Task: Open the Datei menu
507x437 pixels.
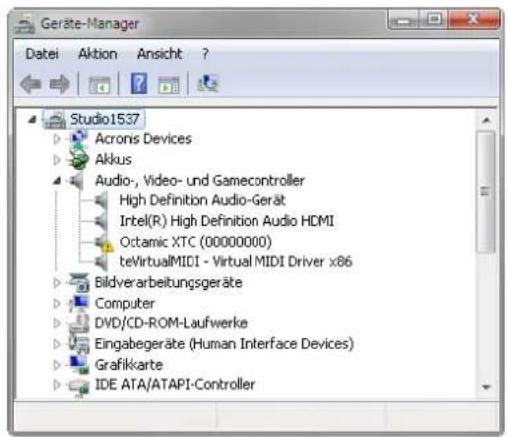Action: point(42,54)
